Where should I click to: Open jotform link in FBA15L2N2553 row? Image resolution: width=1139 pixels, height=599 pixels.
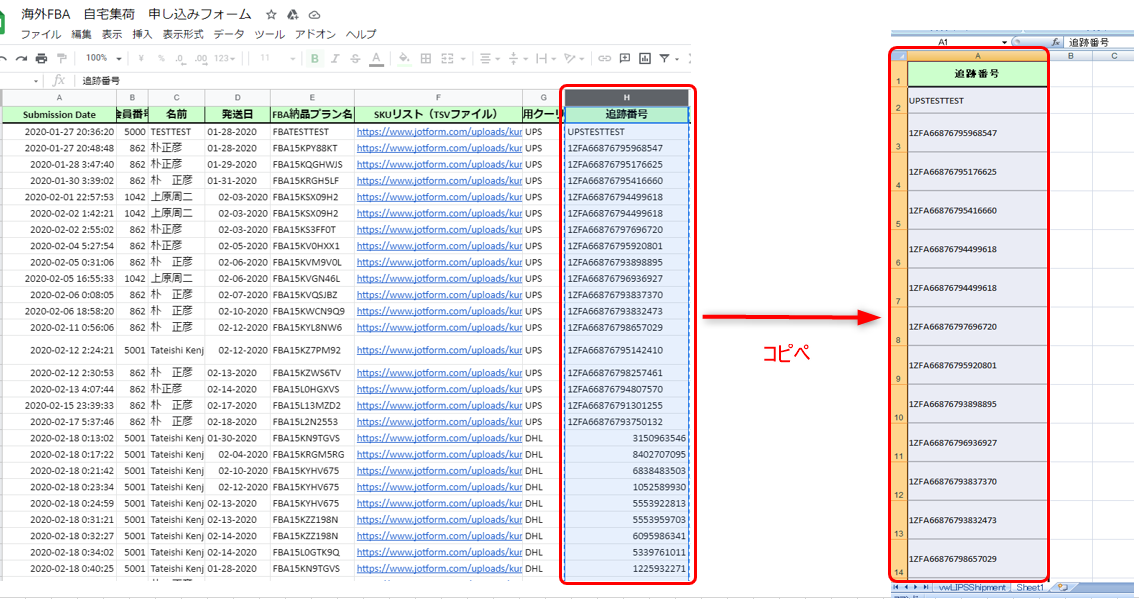pos(439,422)
